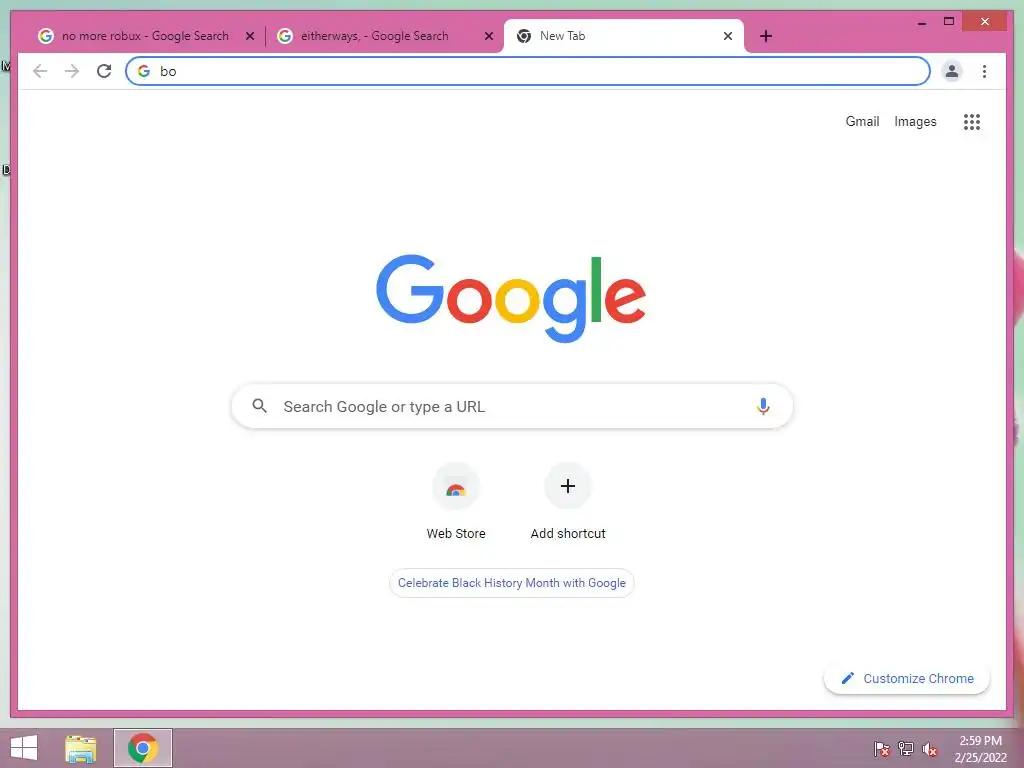Open the Action Center flag icon
Viewport: 1024px width, 768px height.
(882, 748)
